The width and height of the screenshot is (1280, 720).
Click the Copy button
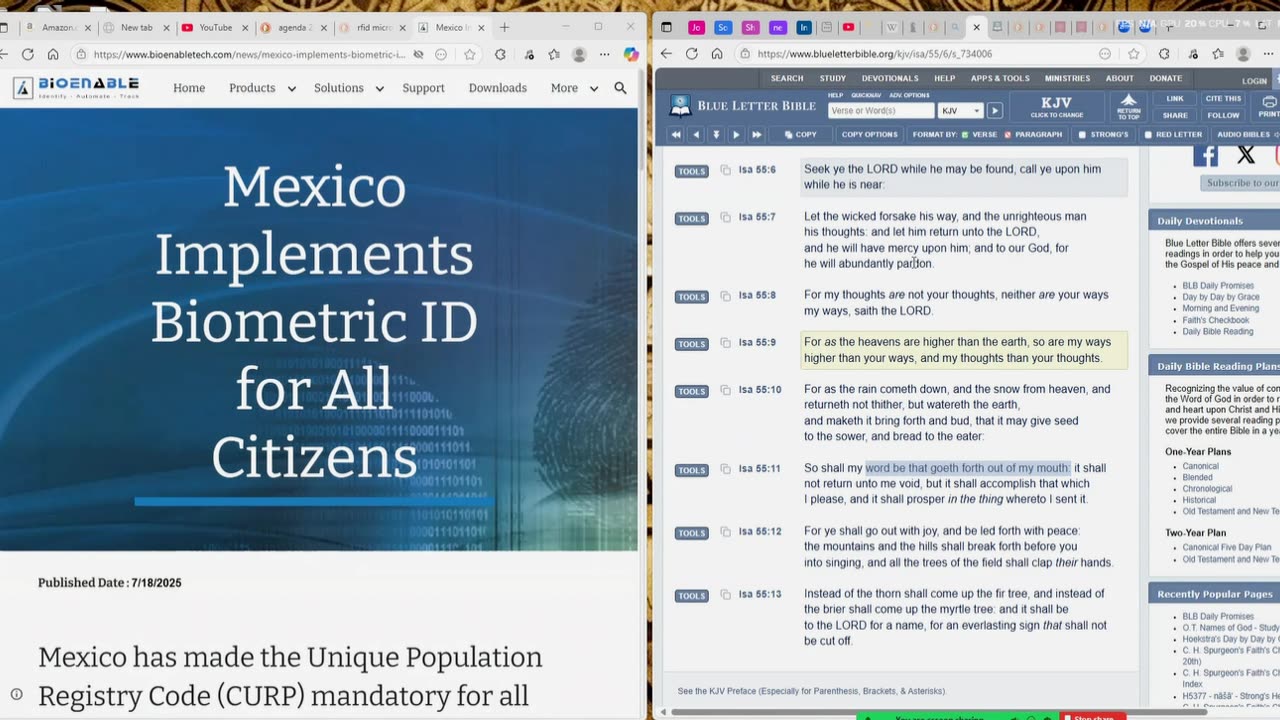(801, 134)
